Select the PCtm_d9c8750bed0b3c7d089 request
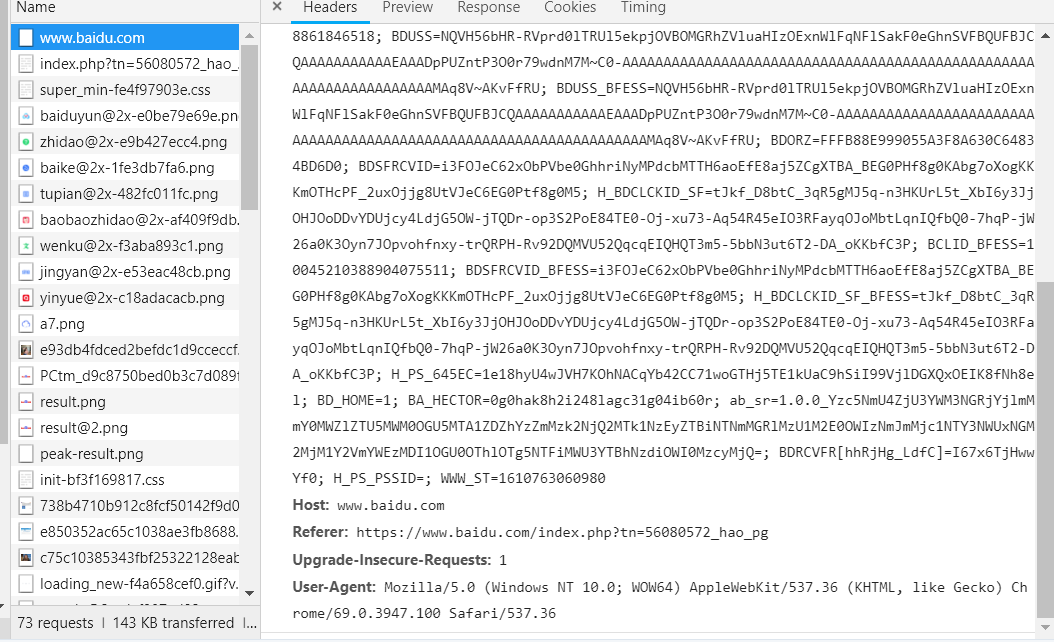 (125, 376)
